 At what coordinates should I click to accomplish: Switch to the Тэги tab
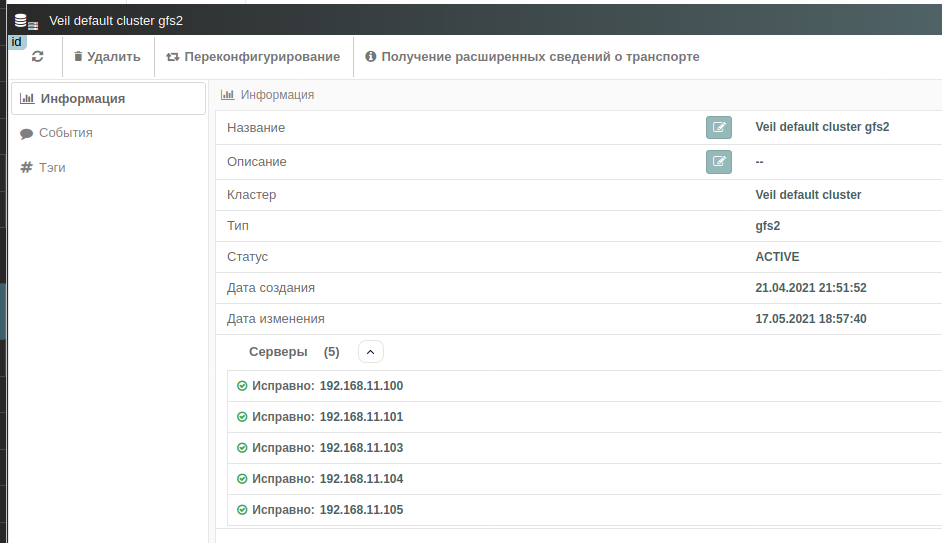click(x=43, y=168)
